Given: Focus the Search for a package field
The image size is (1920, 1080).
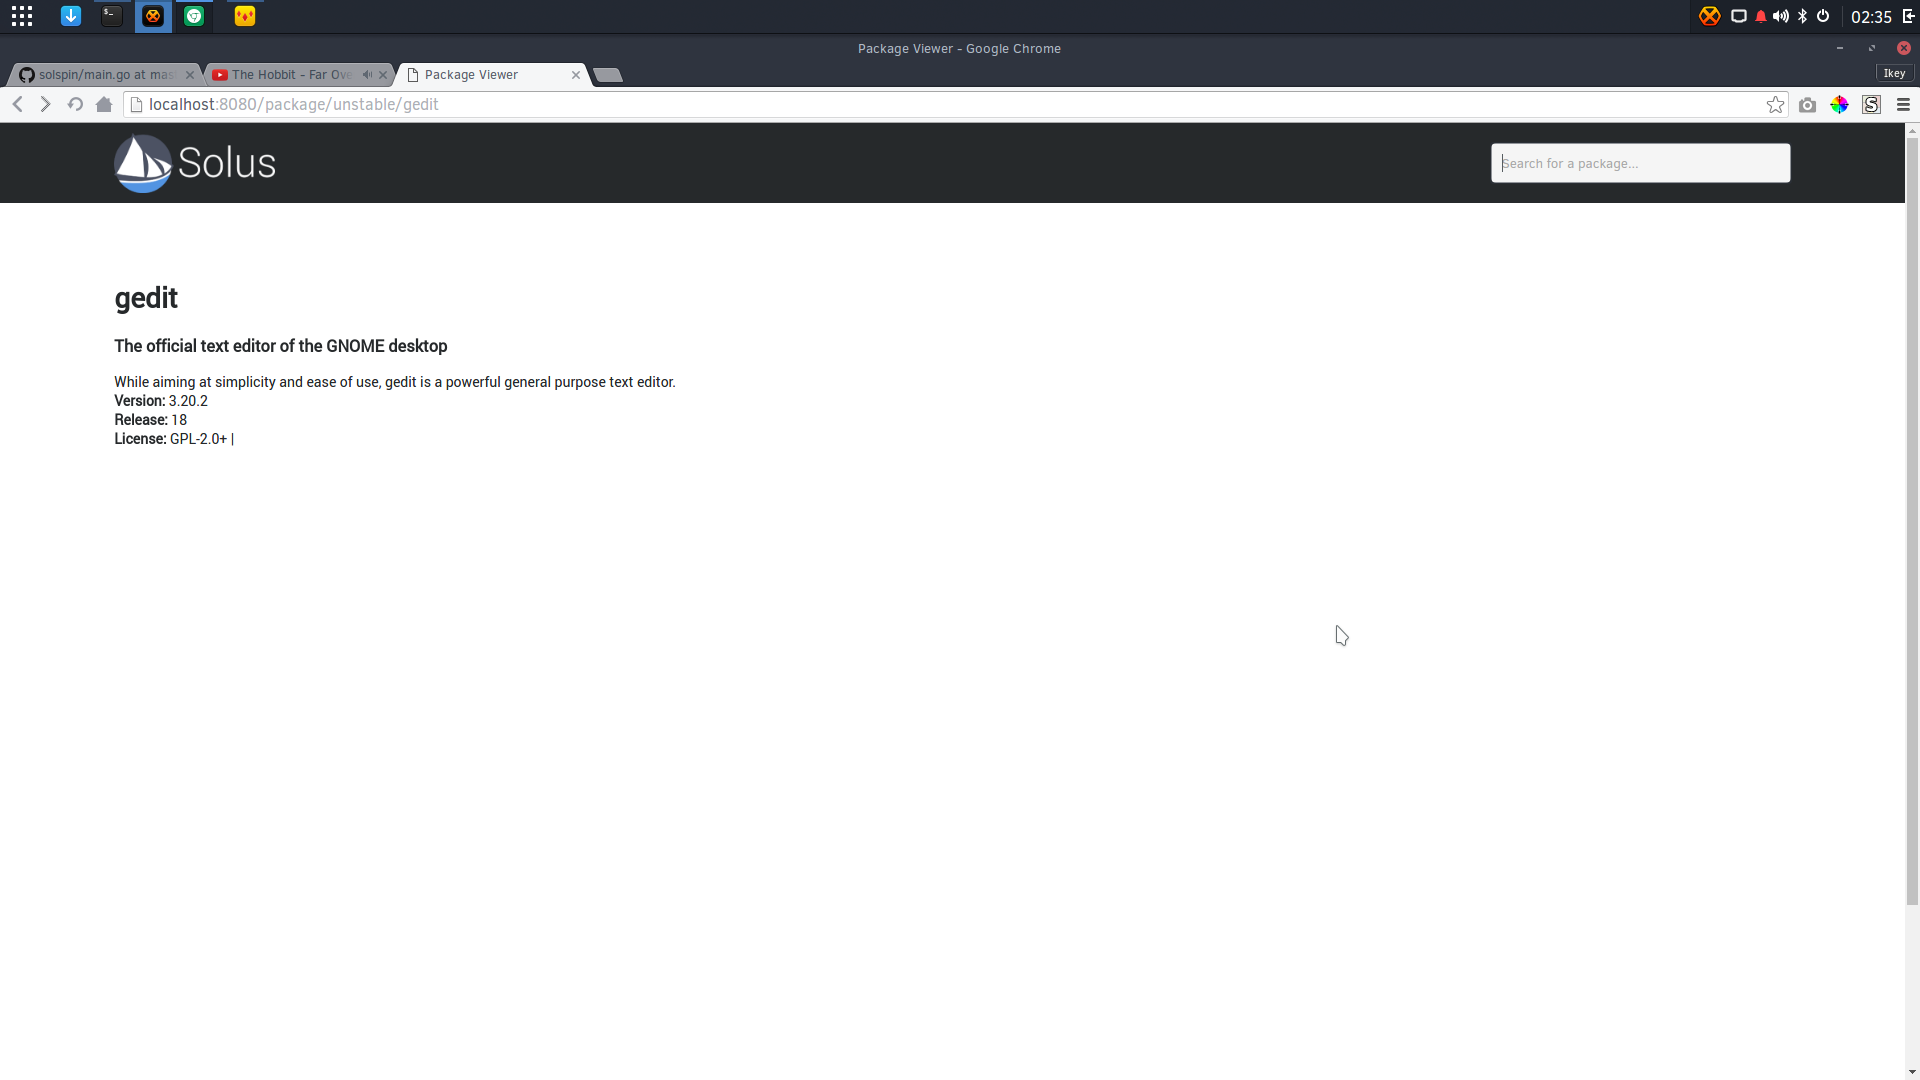Looking at the screenshot, I should [1640, 163].
